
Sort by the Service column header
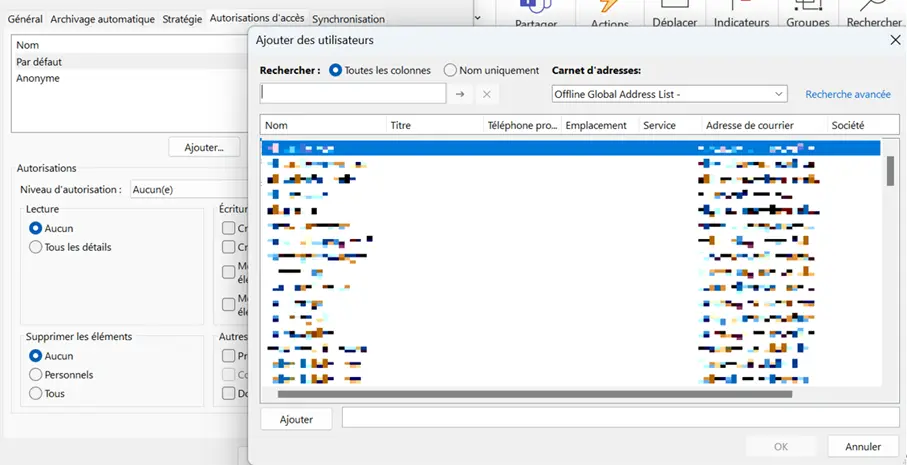coord(670,125)
